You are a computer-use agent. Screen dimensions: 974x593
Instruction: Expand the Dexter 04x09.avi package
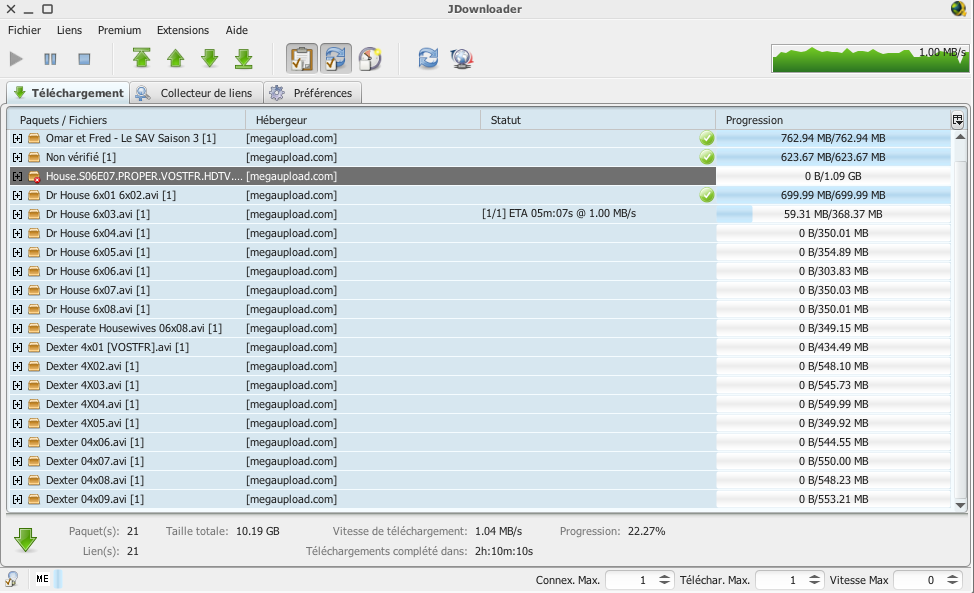(x=17, y=499)
